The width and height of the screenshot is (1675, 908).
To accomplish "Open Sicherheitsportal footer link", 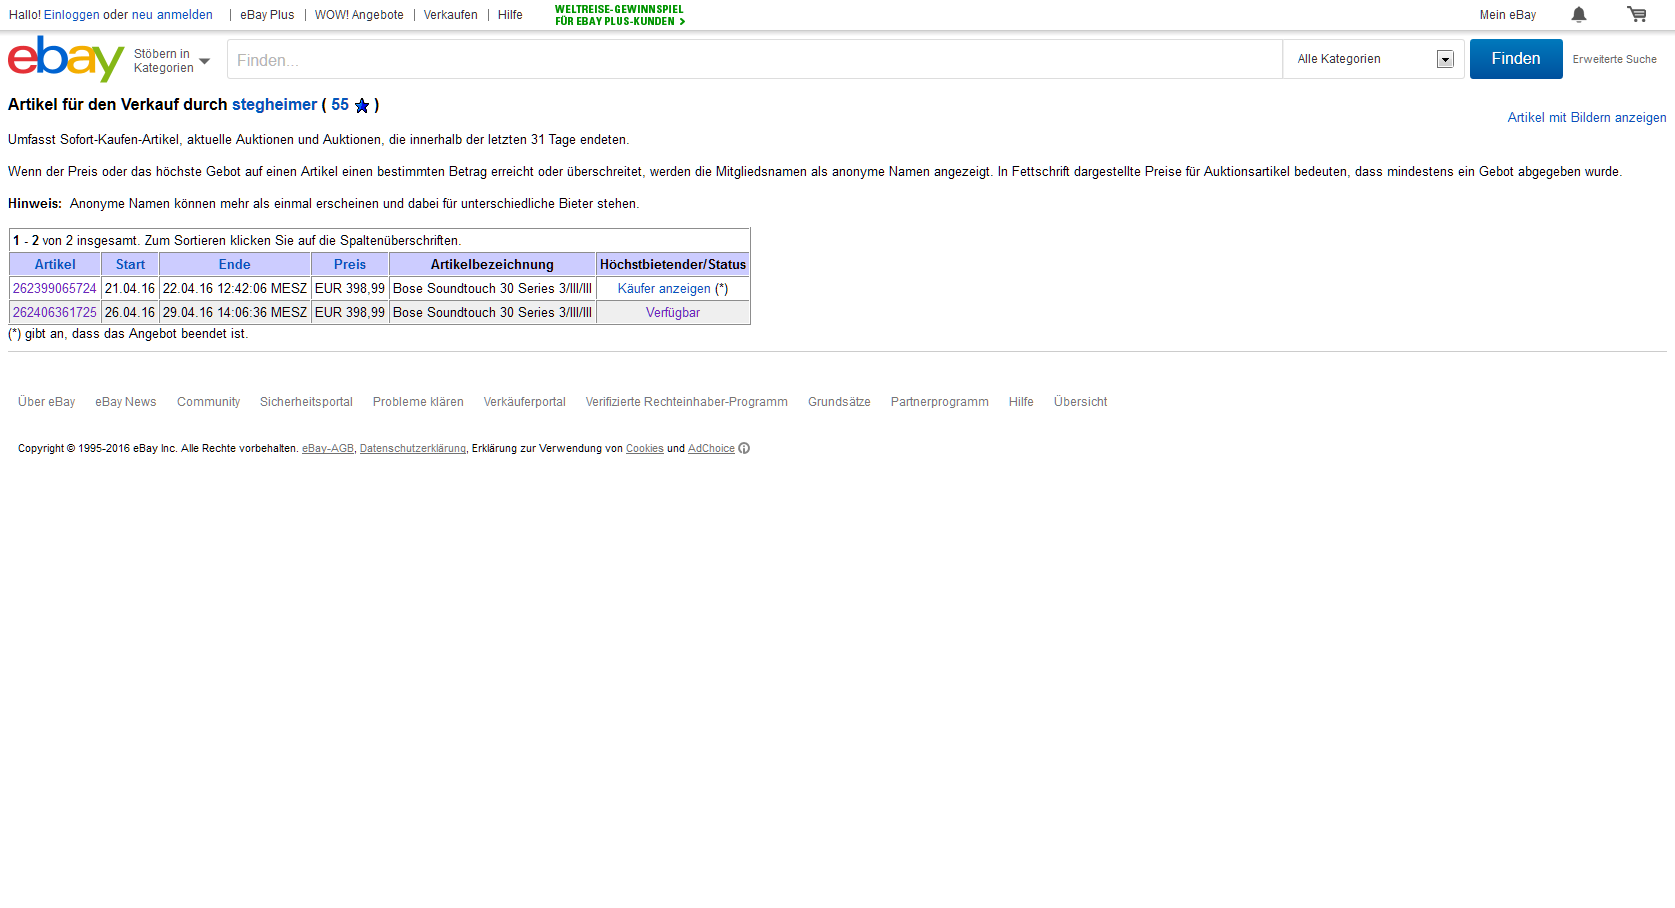I will (306, 402).
